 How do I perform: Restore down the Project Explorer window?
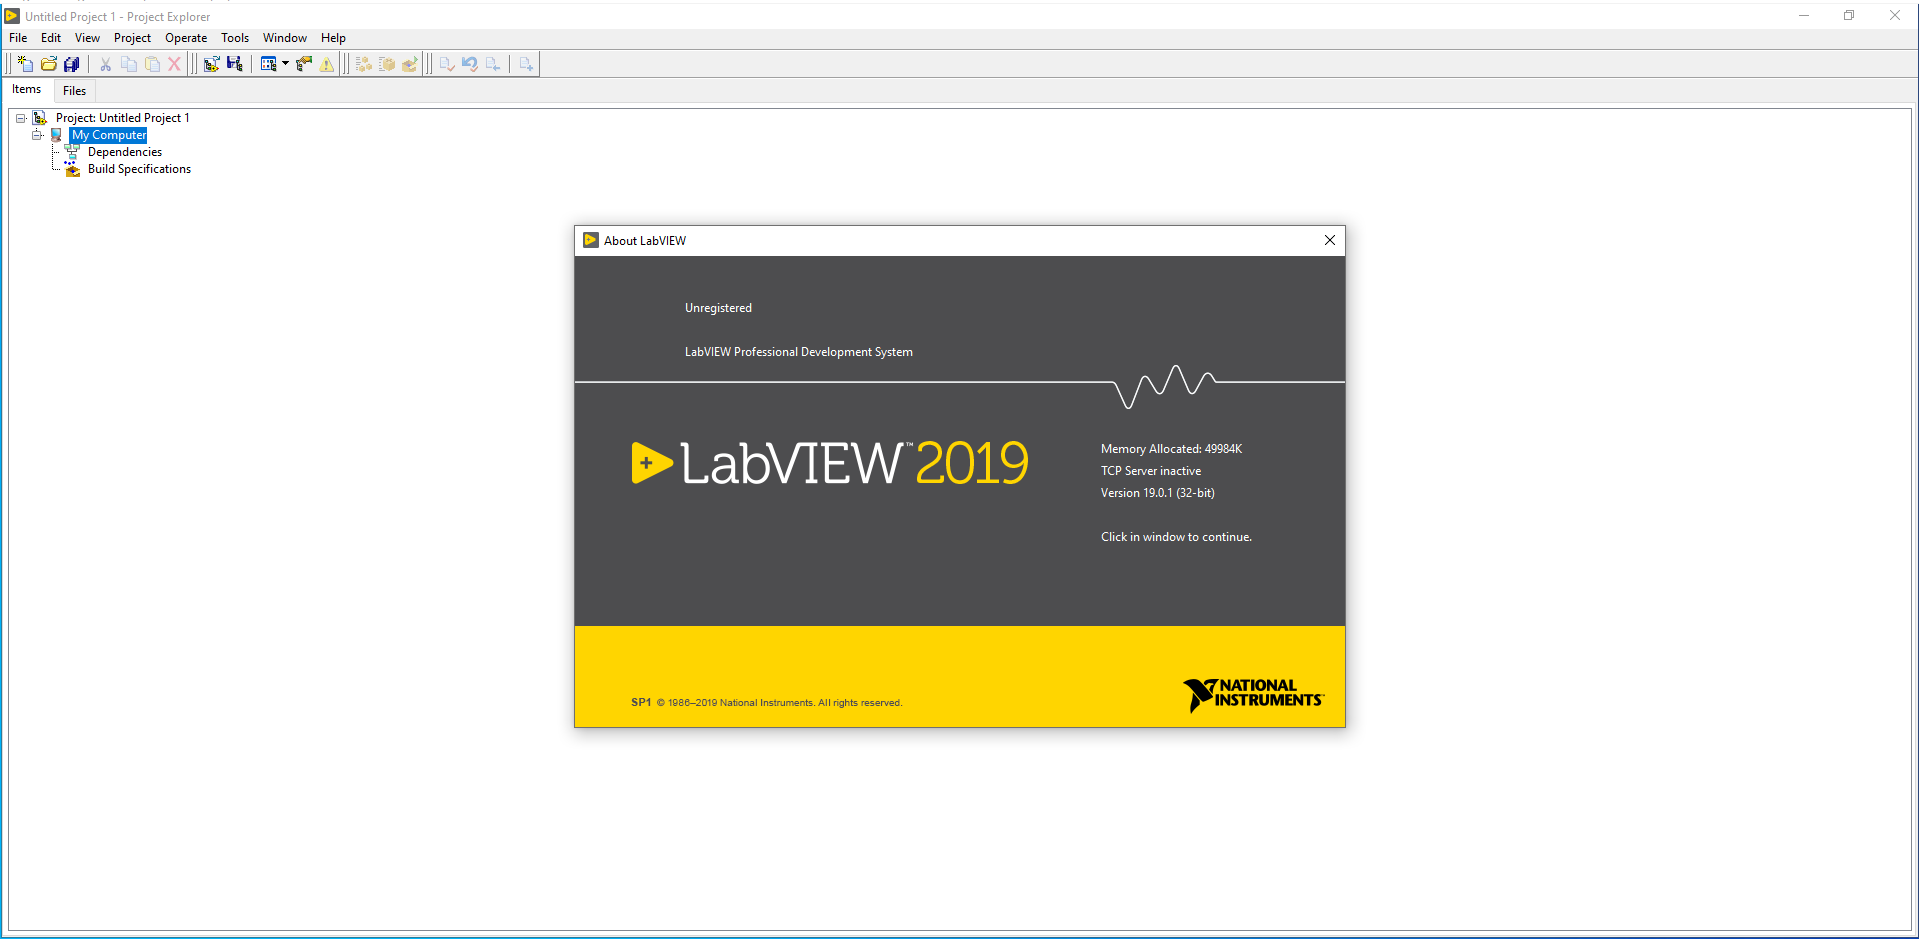[x=1849, y=15]
